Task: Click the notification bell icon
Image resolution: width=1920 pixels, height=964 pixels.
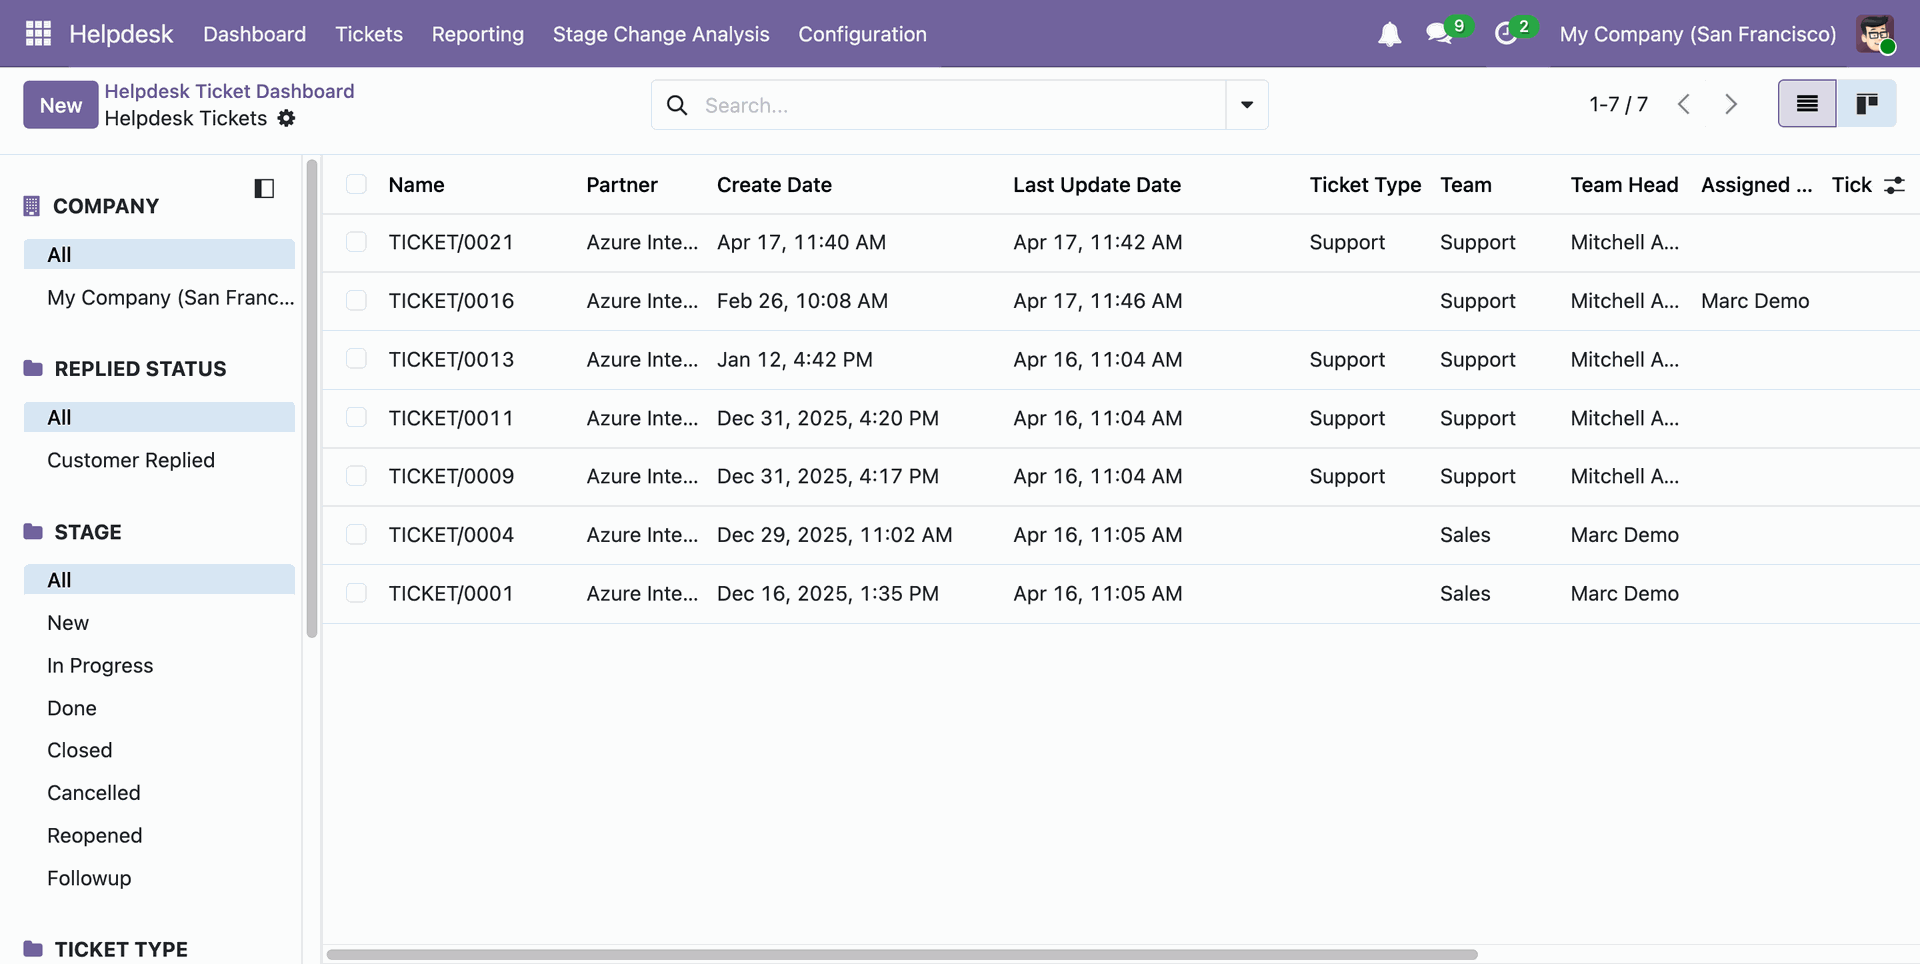Action: [1389, 35]
